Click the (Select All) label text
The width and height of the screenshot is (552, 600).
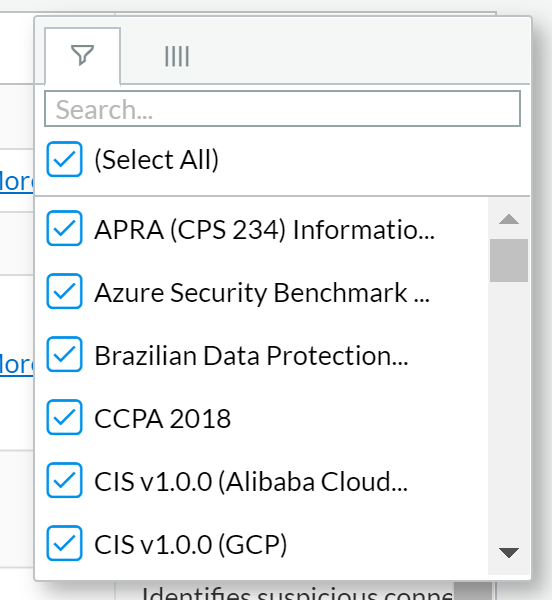(156, 160)
